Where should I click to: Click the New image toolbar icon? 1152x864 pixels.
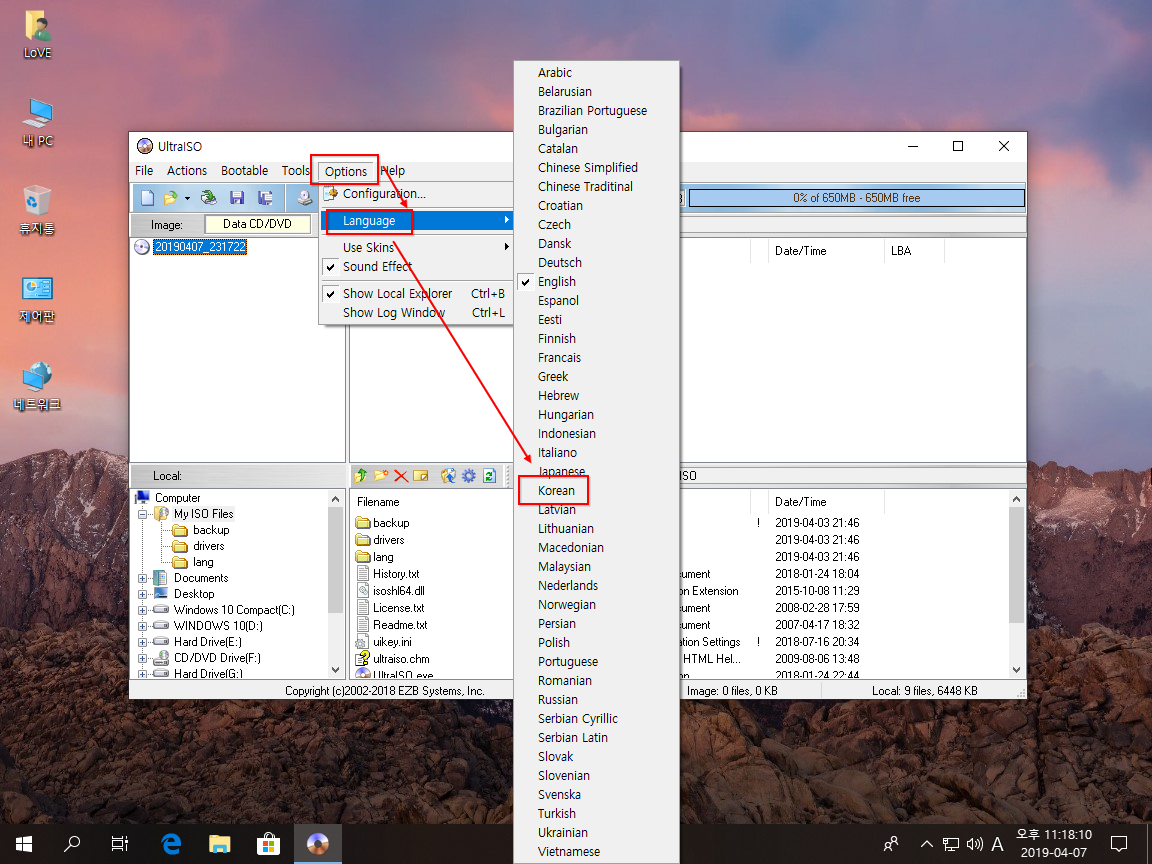click(x=148, y=198)
